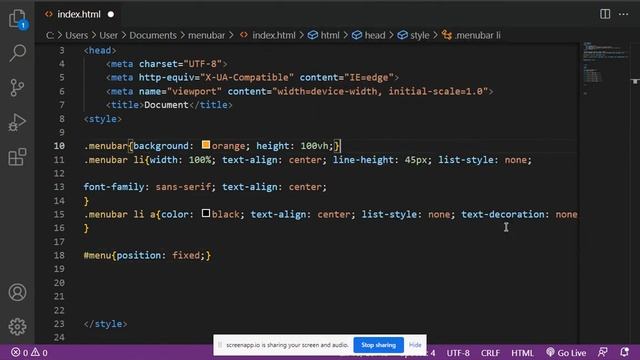Select style element in breadcrumb
Image resolution: width=640 pixels, height=360 pixels.
pyautogui.click(x=413, y=36)
